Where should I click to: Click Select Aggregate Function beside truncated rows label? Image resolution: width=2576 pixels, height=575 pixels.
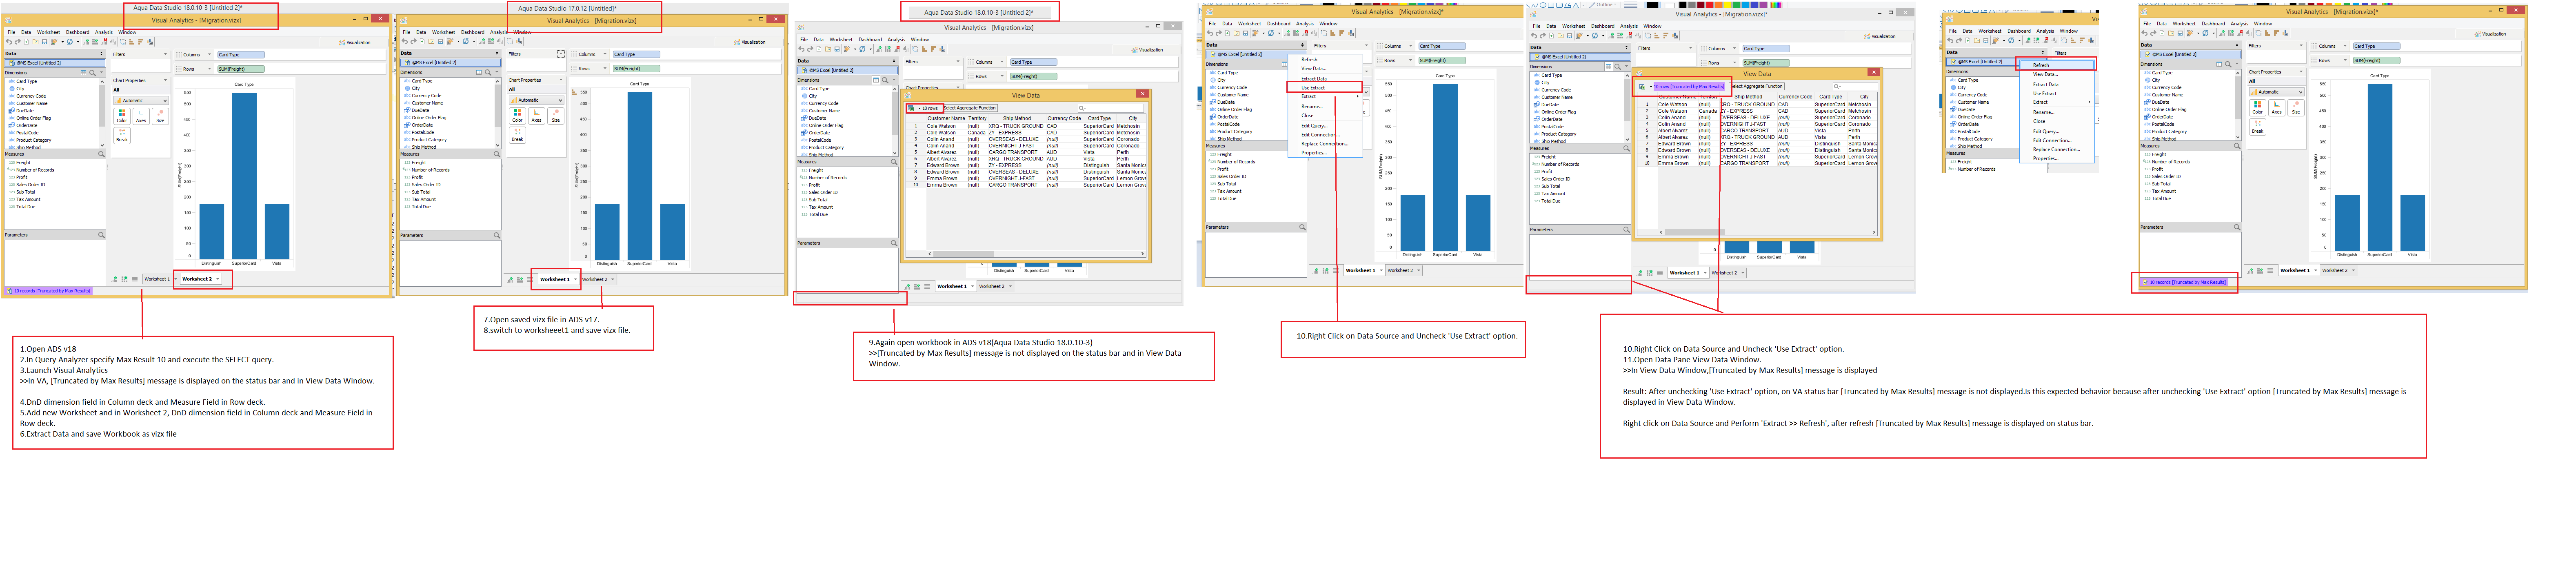(x=1757, y=86)
